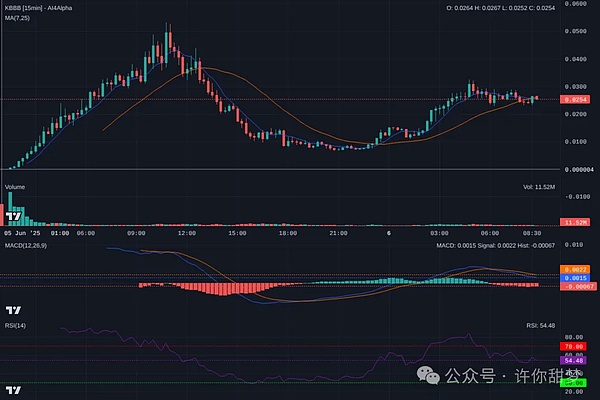
Task: Click the green 30.00 RSI level tag
Action: (x=574, y=382)
